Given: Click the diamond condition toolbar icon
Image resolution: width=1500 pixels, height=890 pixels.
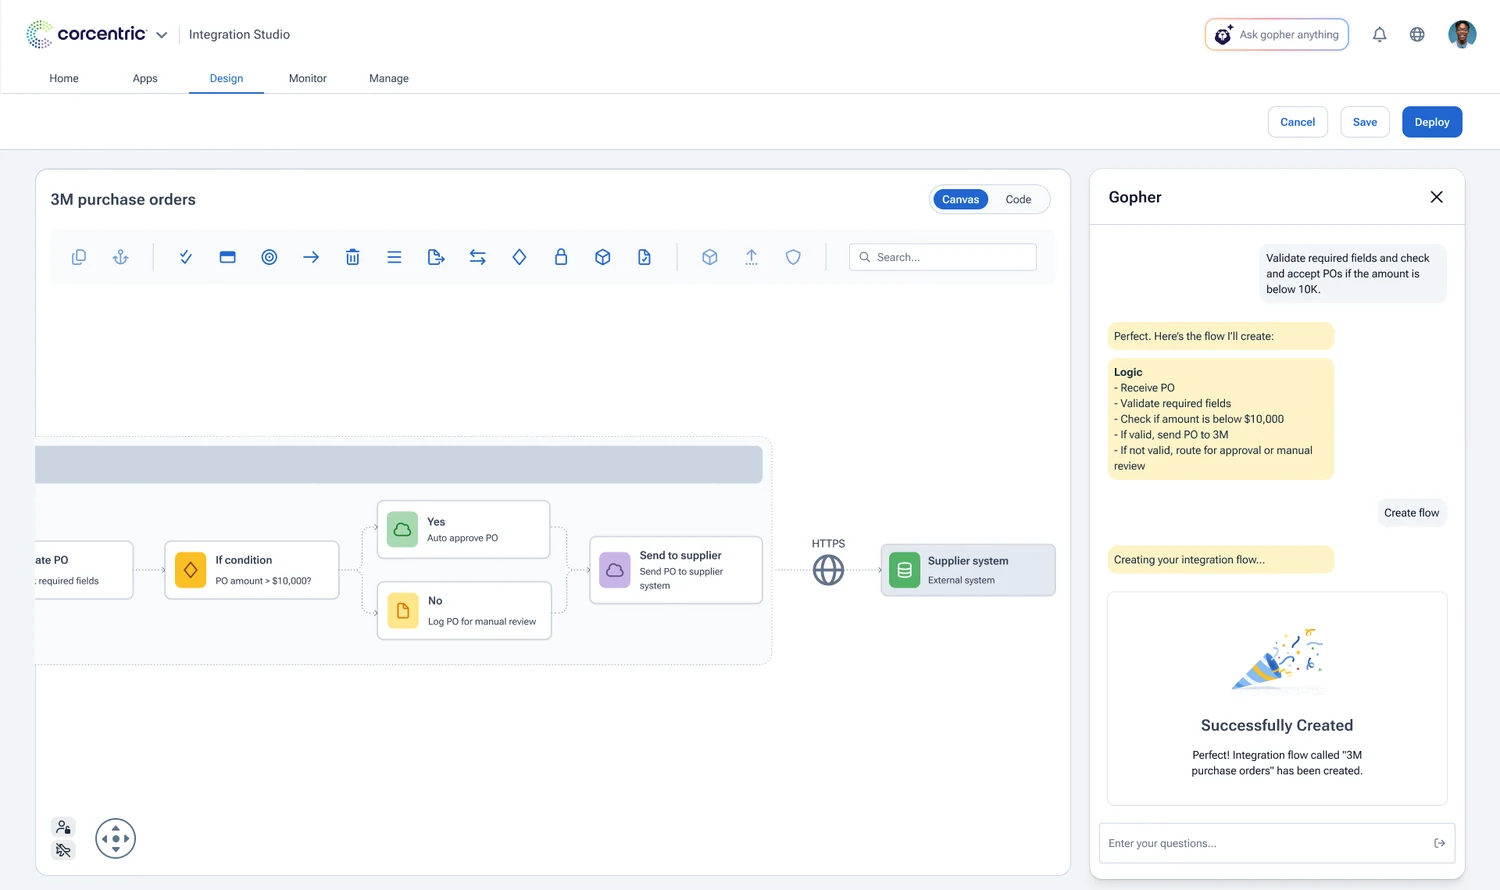Looking at the screenshot, I should (x=519, y=257).
